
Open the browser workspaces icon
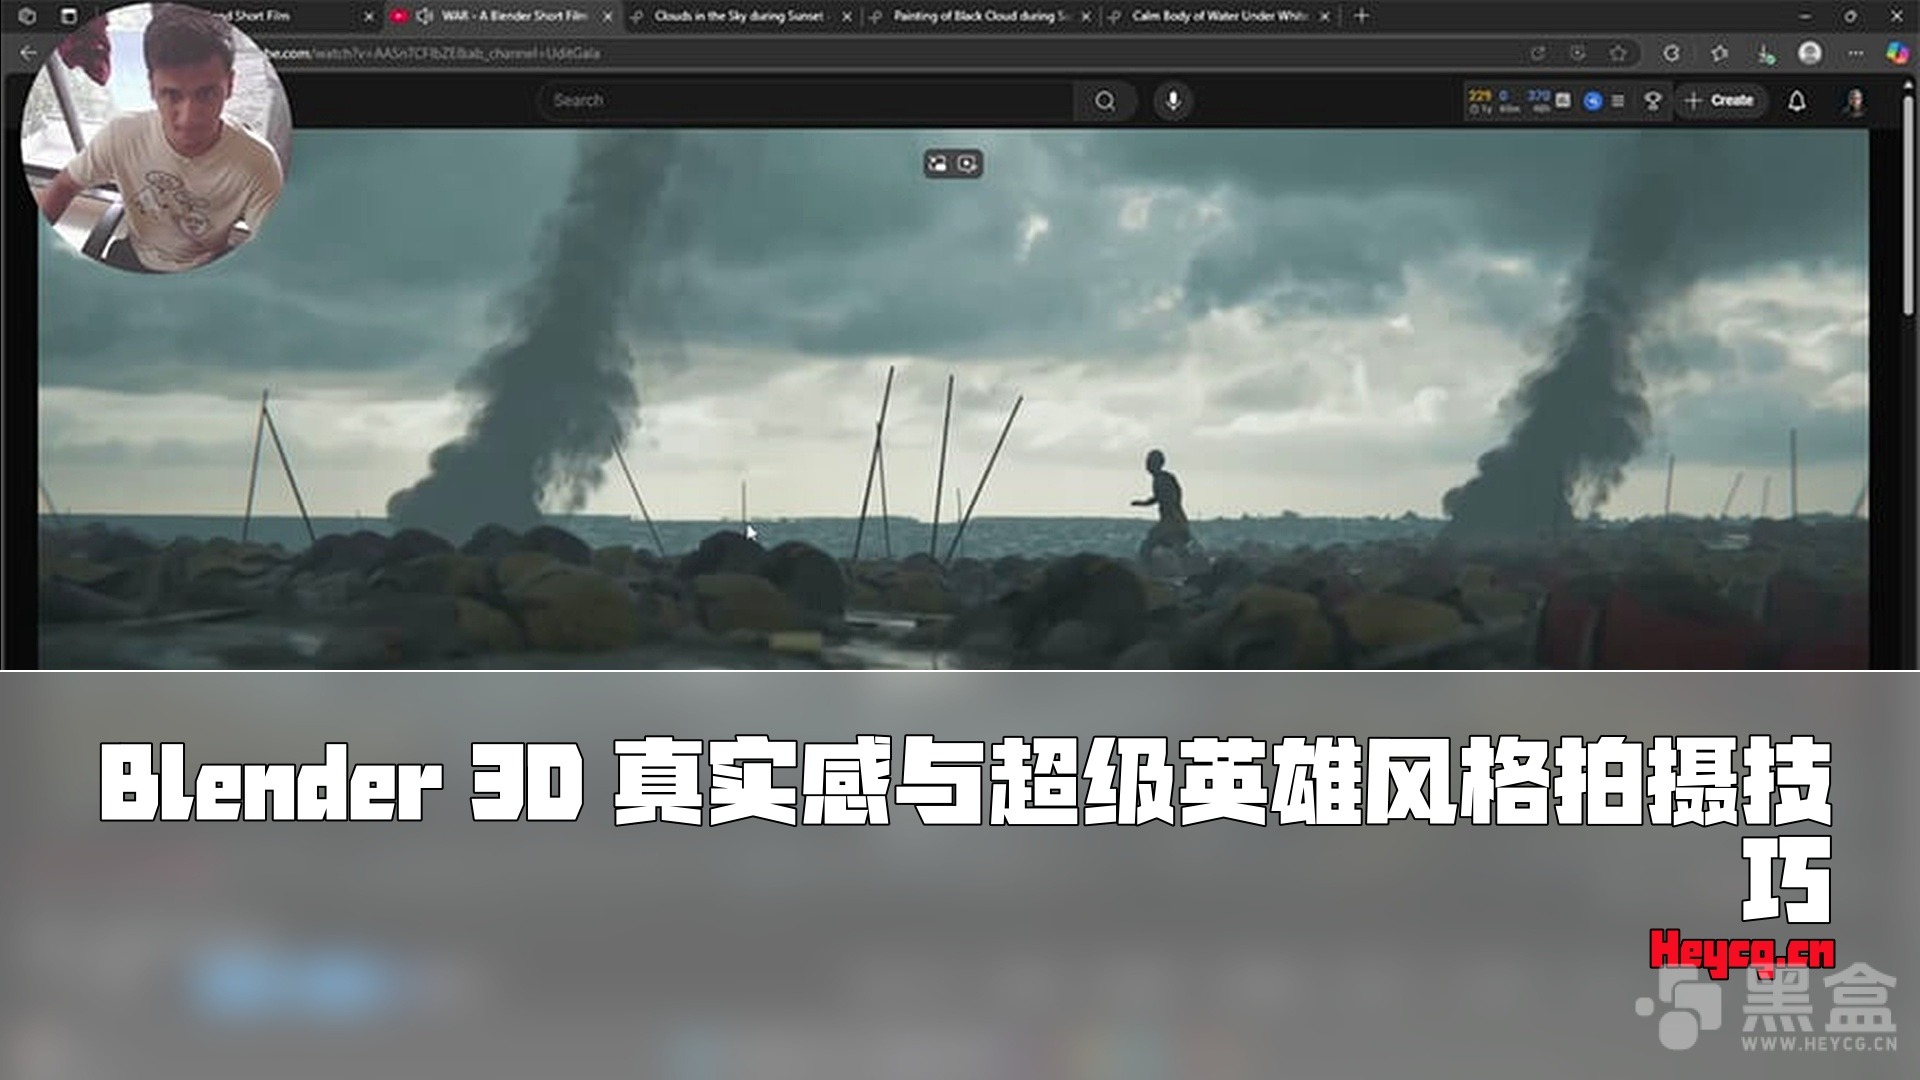click(27, 16)
